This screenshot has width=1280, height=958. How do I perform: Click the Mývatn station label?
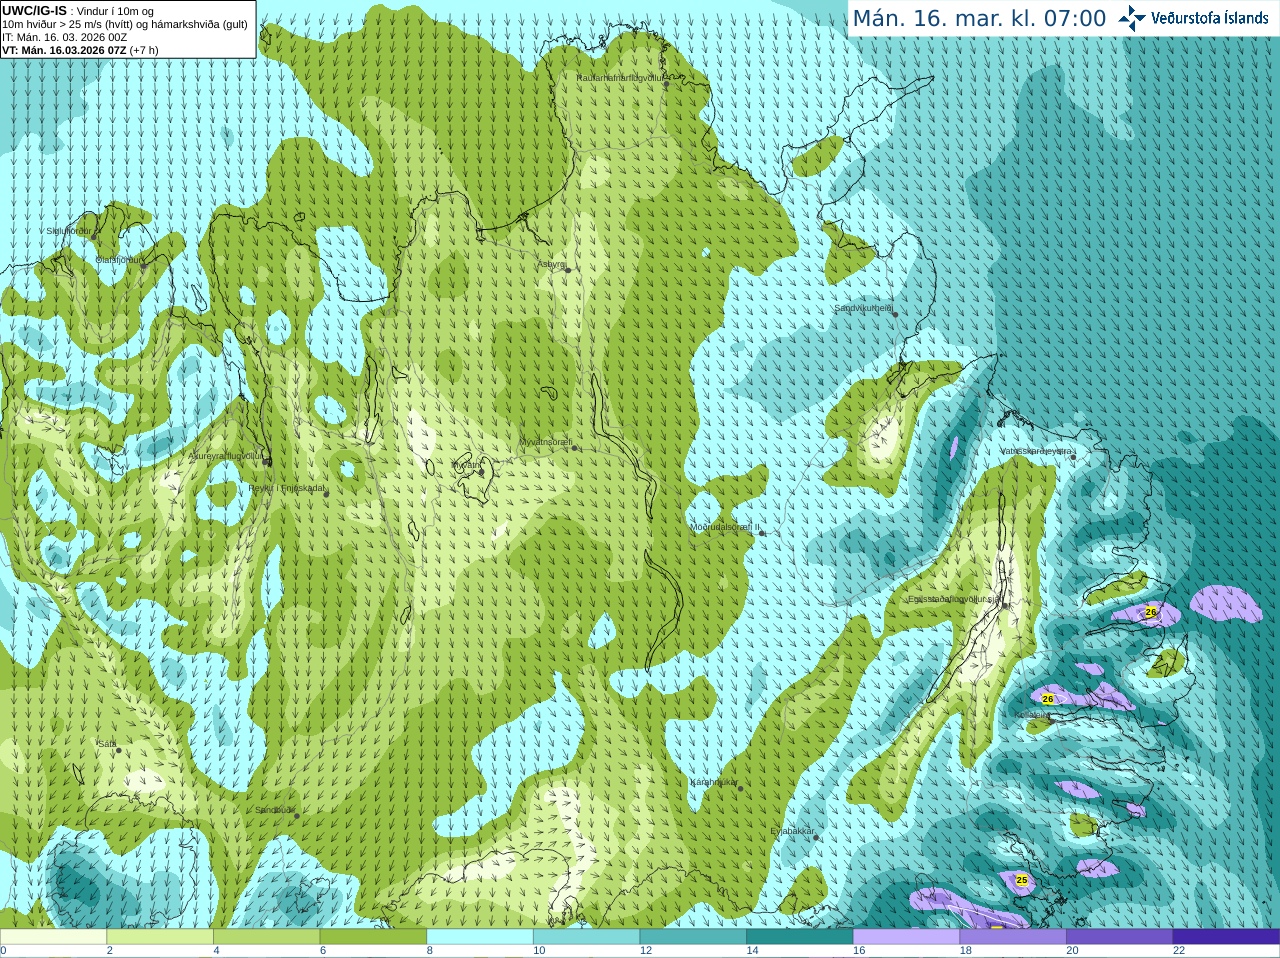click(465, 465)
